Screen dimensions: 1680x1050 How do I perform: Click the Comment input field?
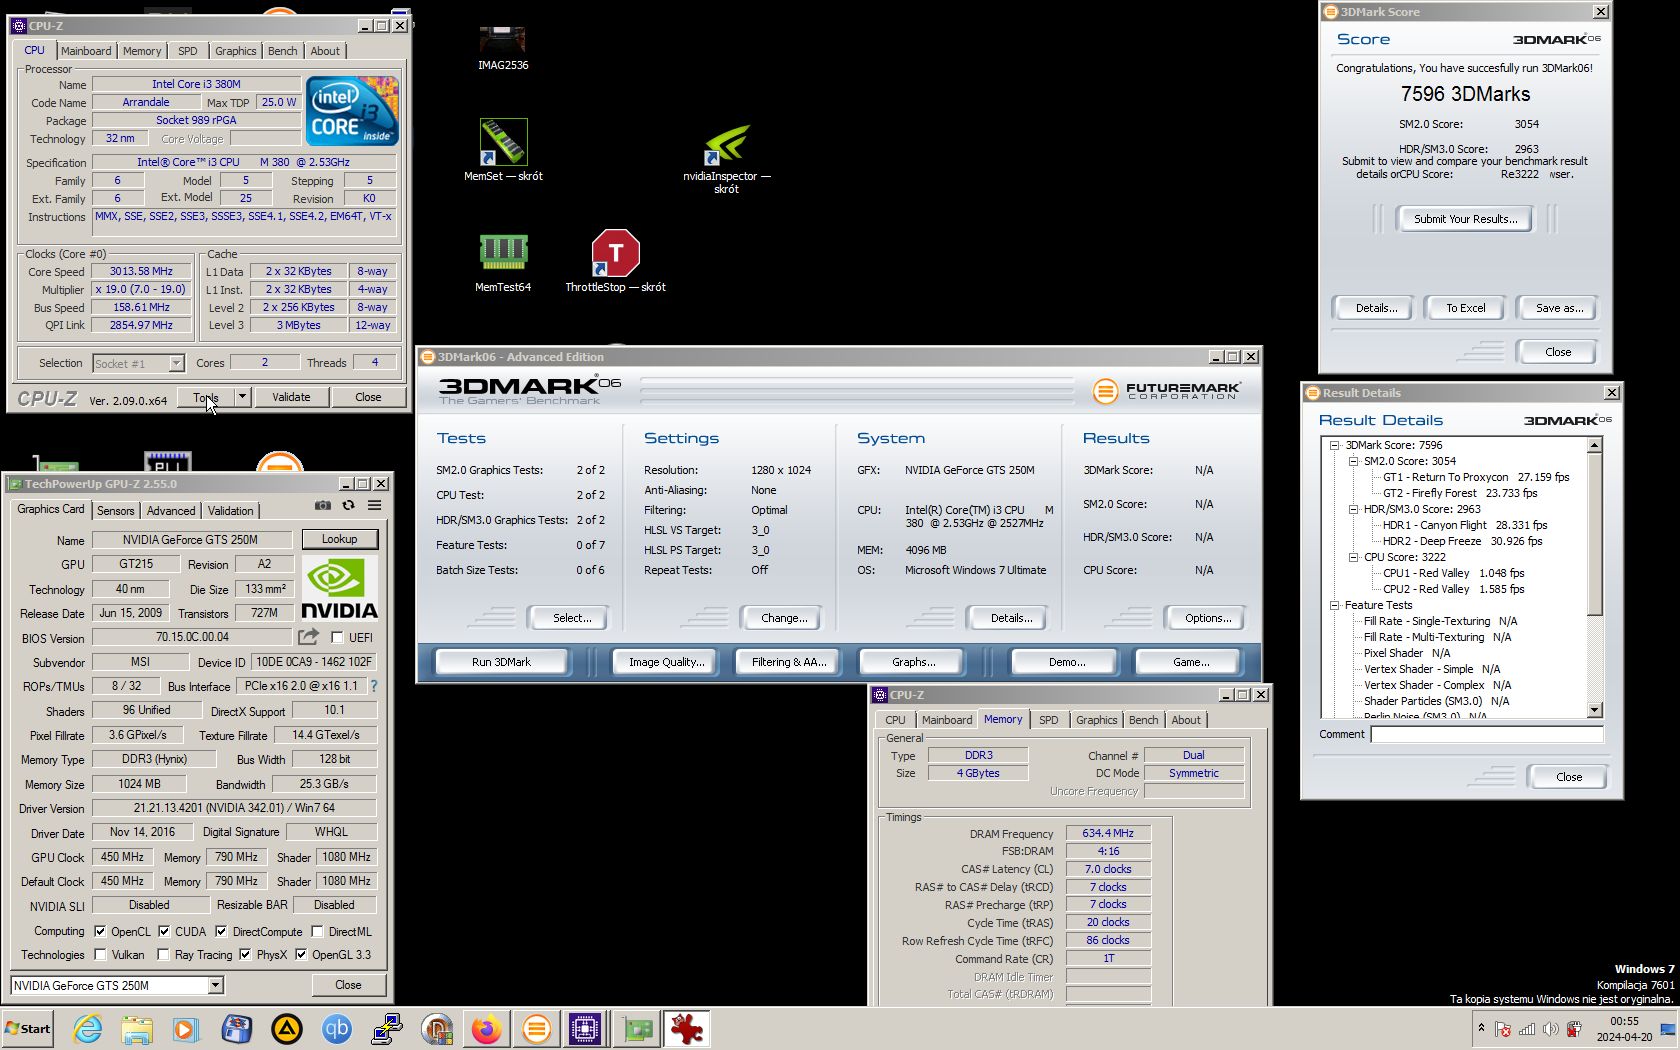pos(1486,734)
